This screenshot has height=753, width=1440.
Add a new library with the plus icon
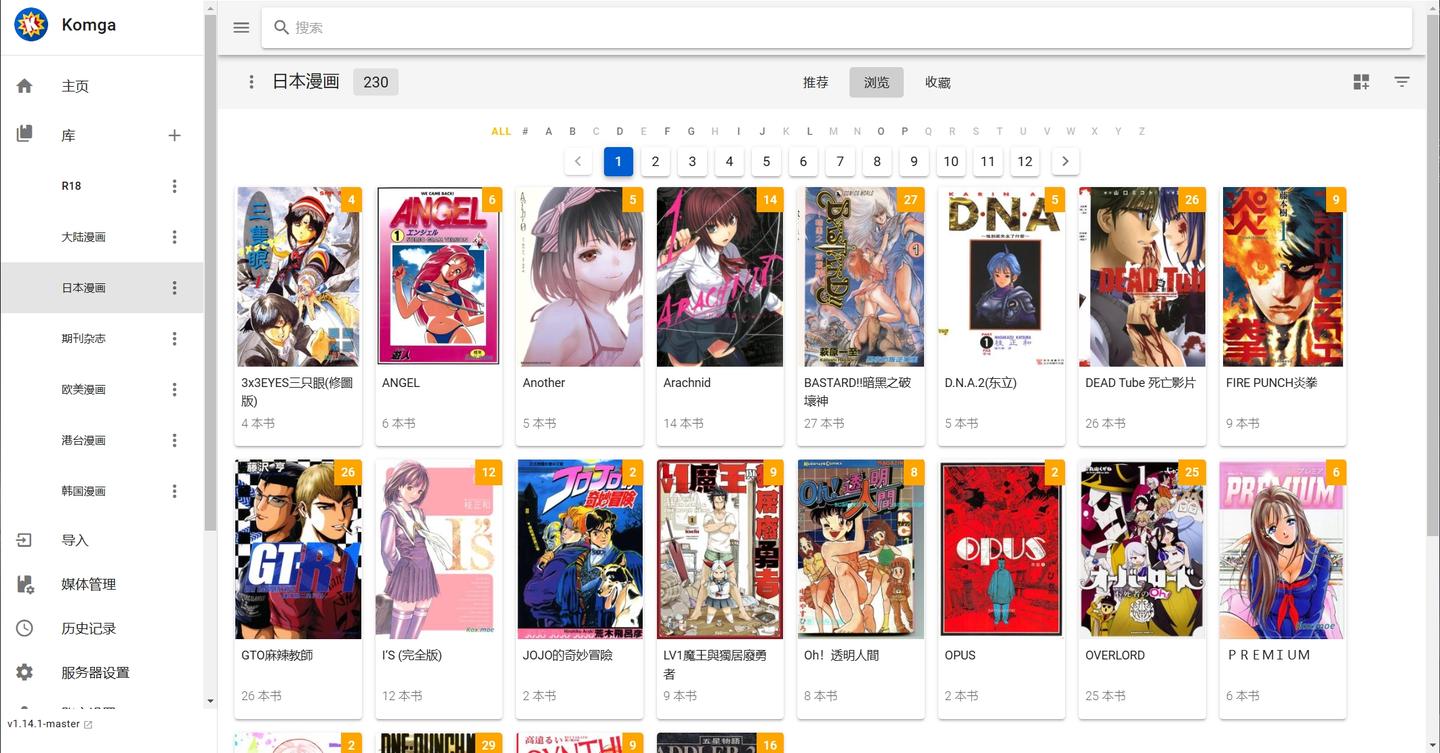coord(174,135)
